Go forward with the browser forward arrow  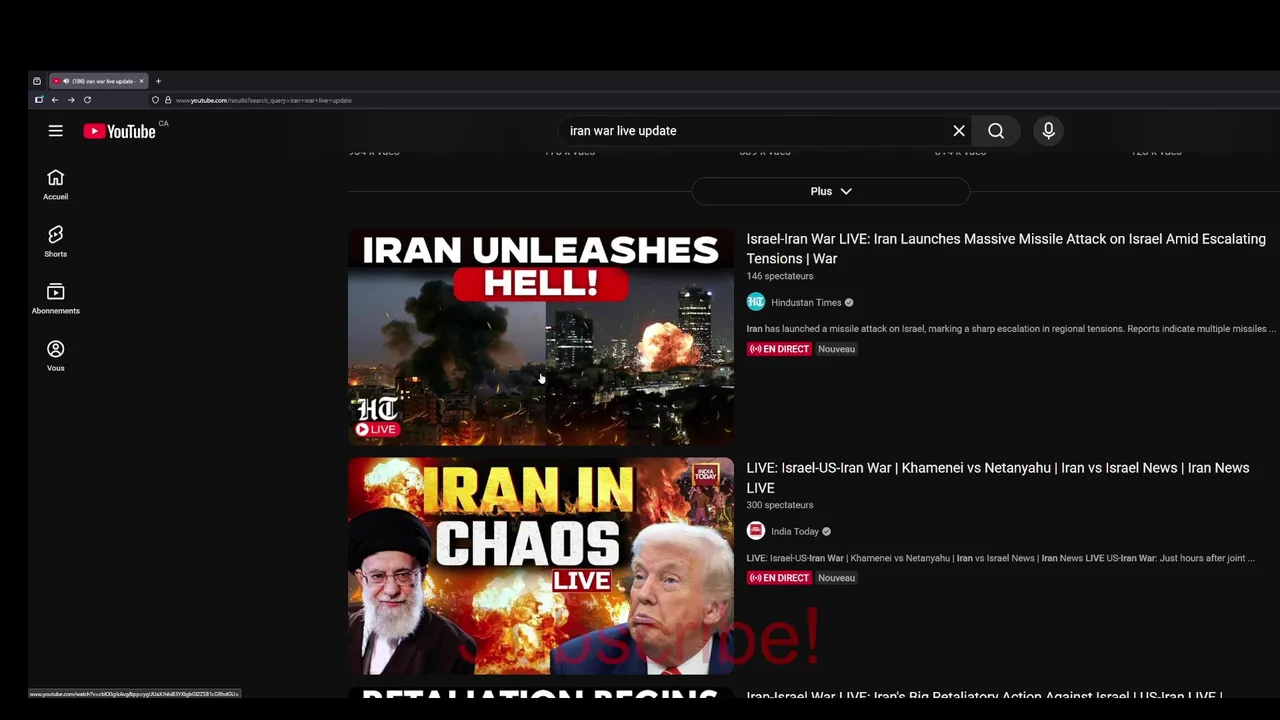(x=71, y=100)
